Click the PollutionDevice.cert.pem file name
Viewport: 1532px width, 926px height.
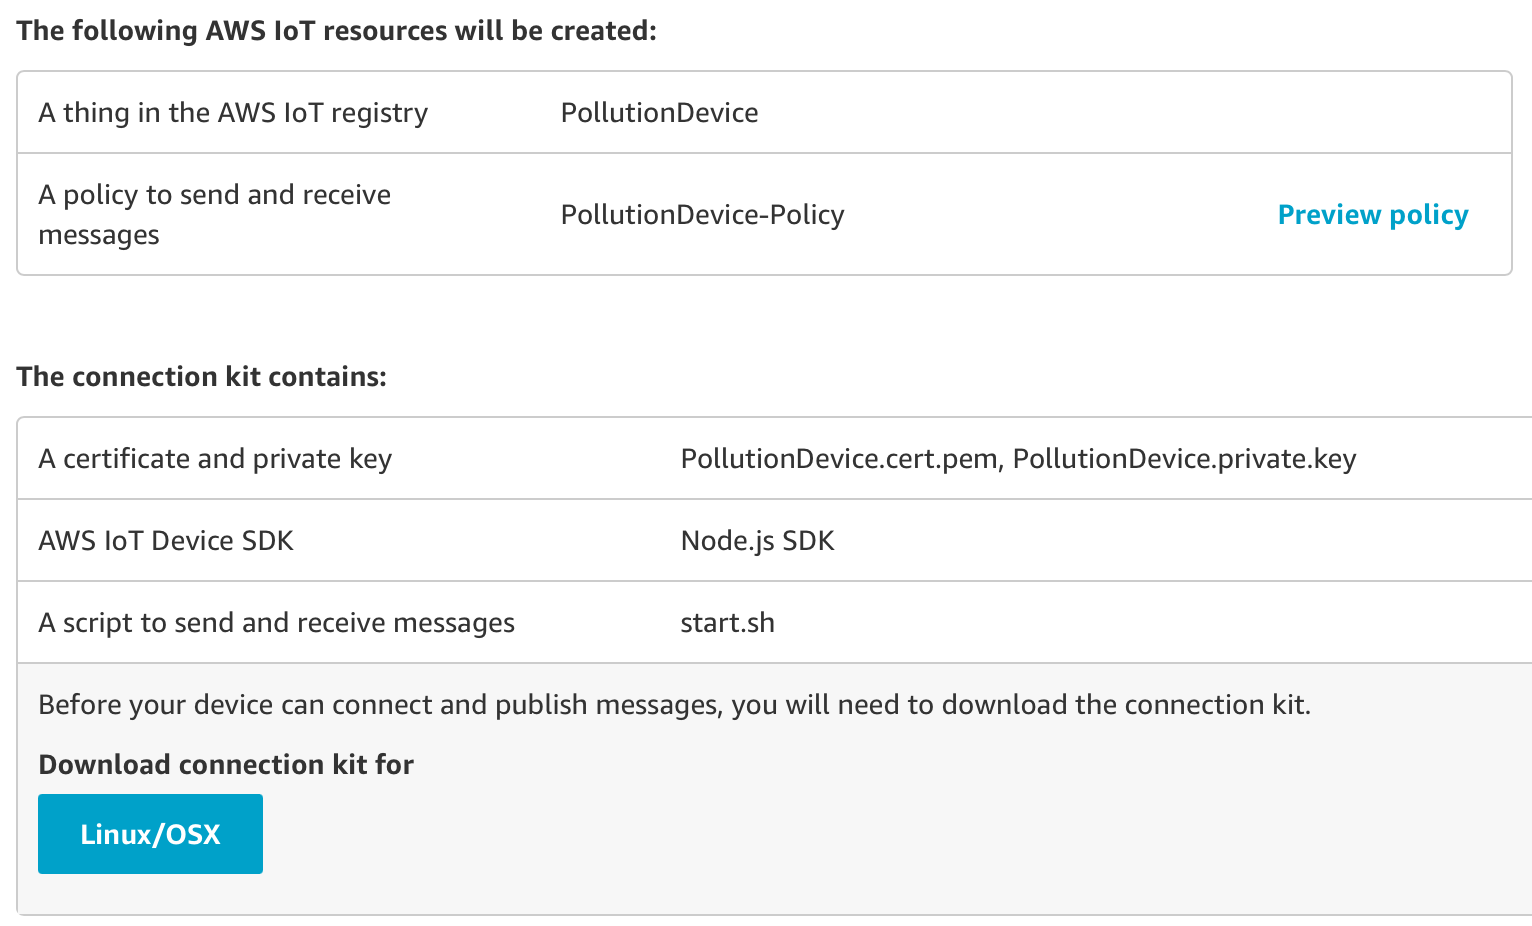coord(839,459)
